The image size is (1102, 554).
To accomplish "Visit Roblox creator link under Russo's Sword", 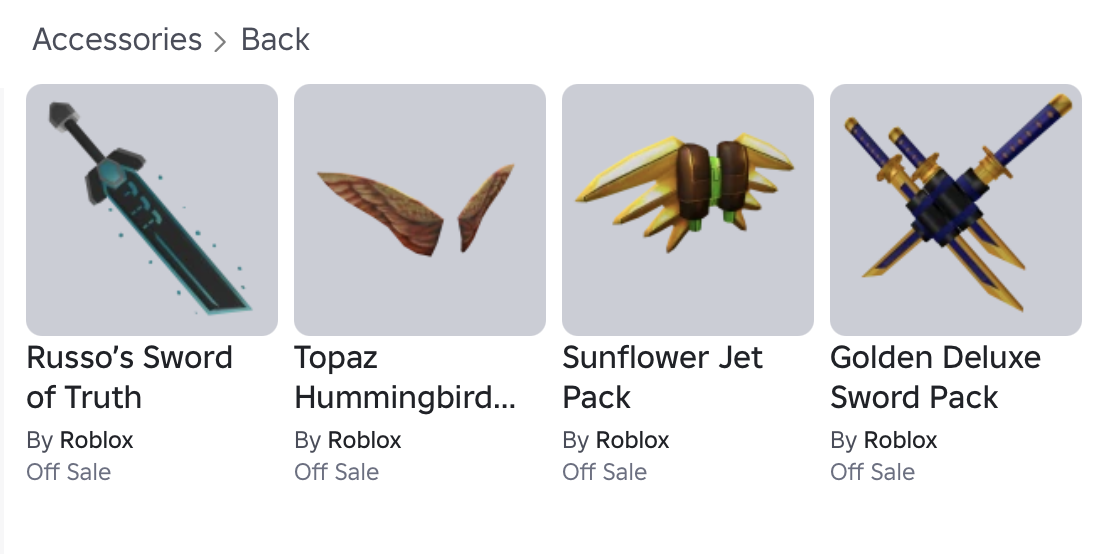I will (x=96, y=440).
